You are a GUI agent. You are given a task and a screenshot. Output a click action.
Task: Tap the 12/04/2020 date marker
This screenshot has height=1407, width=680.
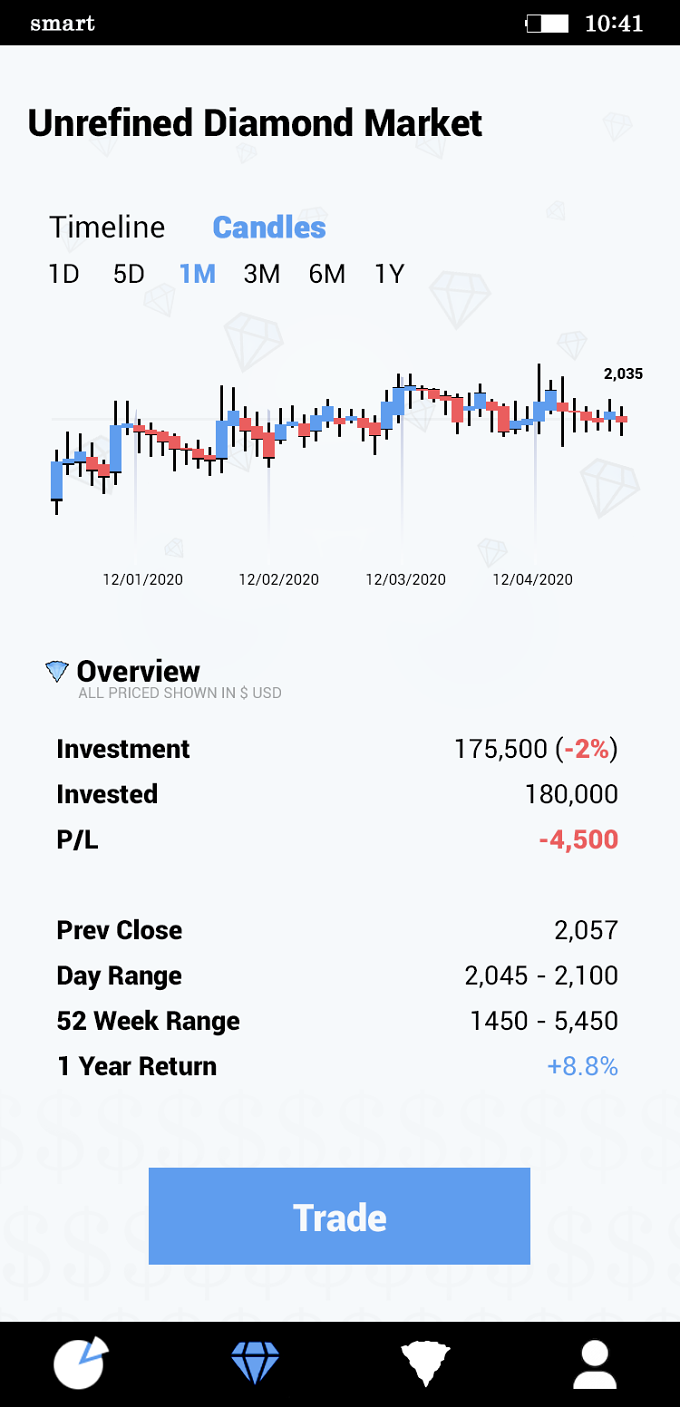pos(533,580)
